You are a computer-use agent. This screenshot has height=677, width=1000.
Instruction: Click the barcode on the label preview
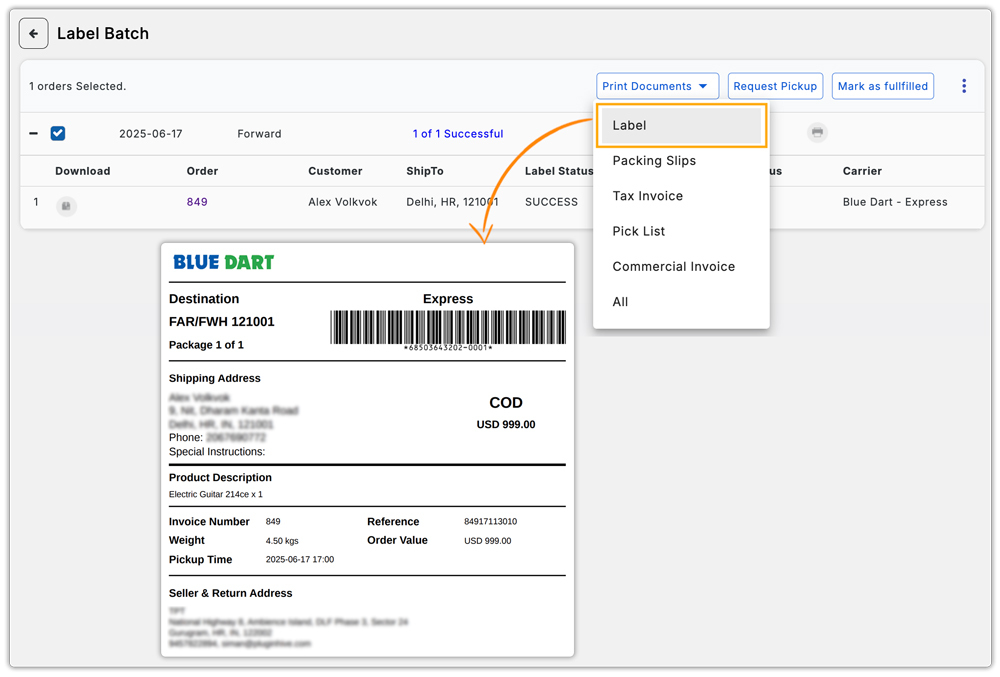click(448, 327)
